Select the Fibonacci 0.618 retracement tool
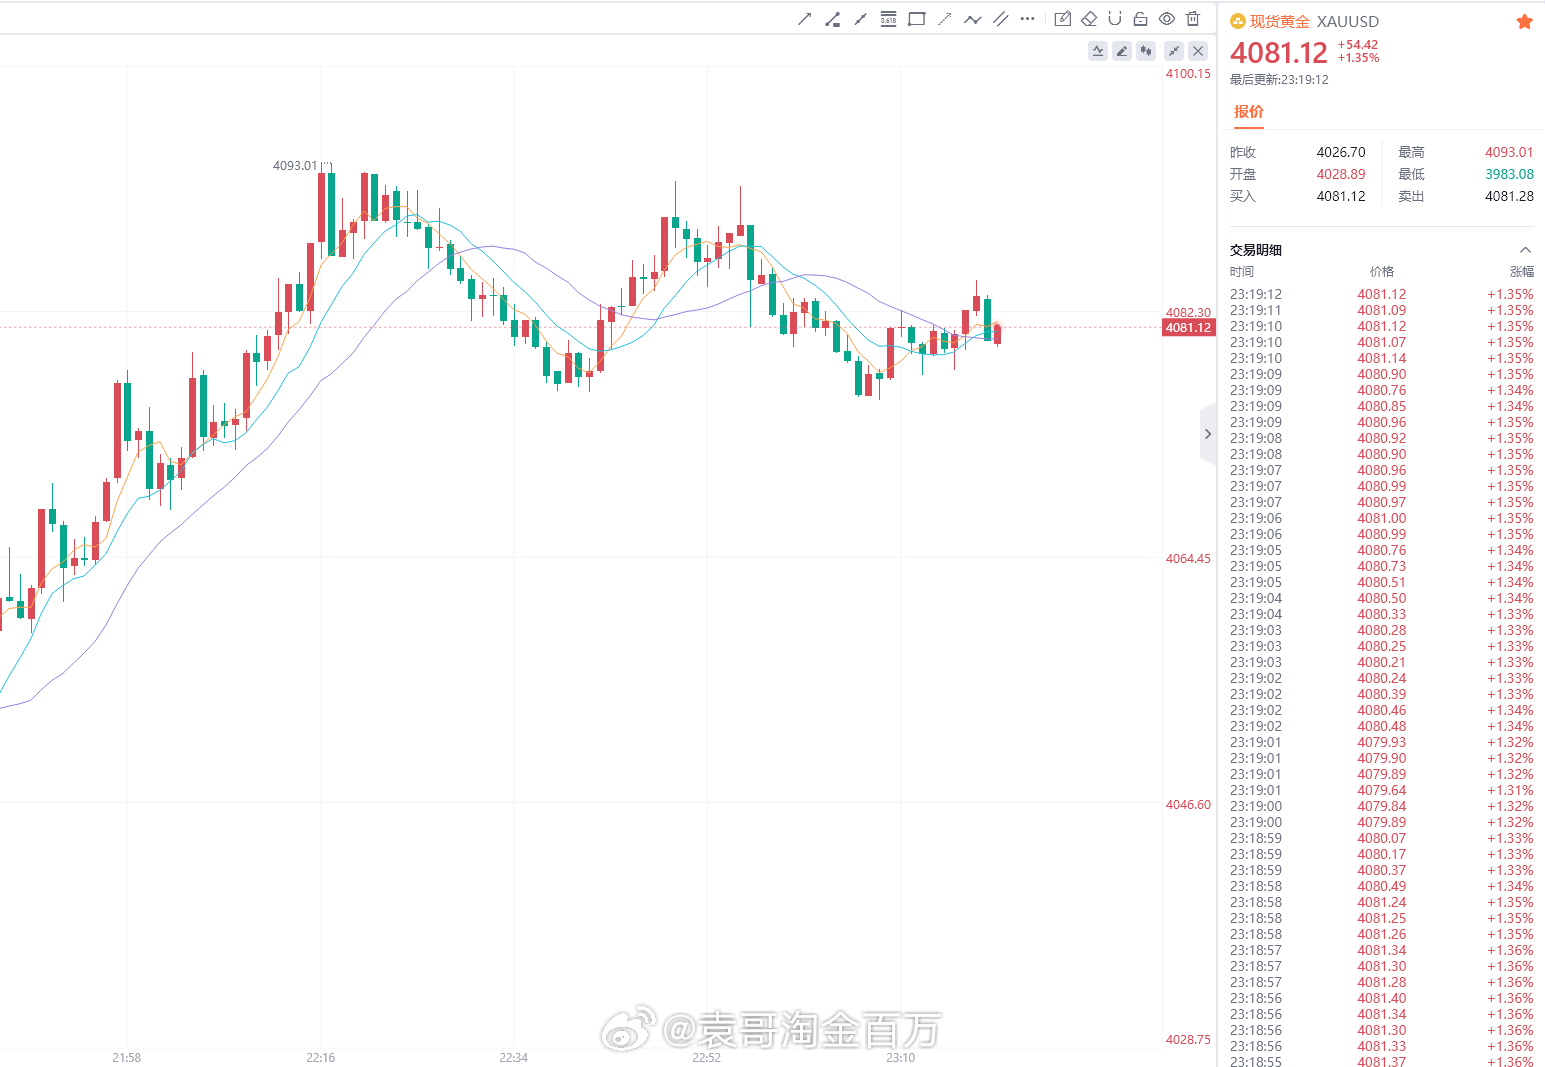Screen dimensions: 1545x1067 [888, 19]
